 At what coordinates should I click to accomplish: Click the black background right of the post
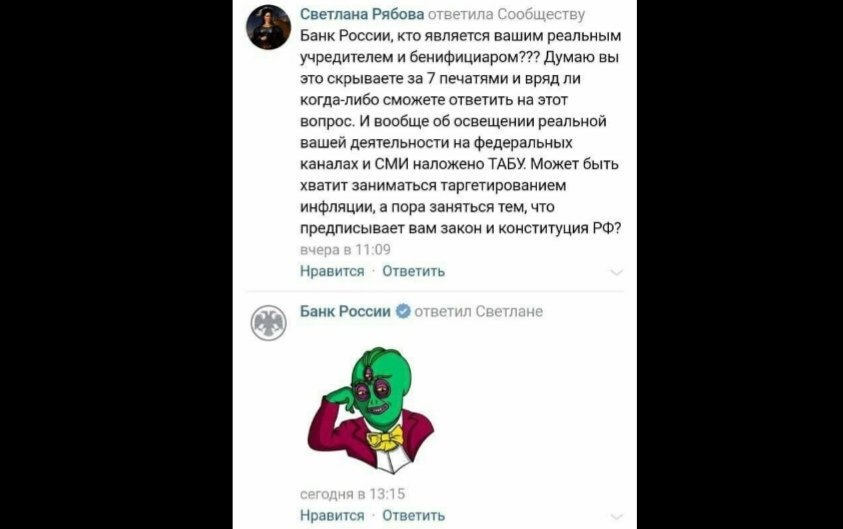point(740,264)
